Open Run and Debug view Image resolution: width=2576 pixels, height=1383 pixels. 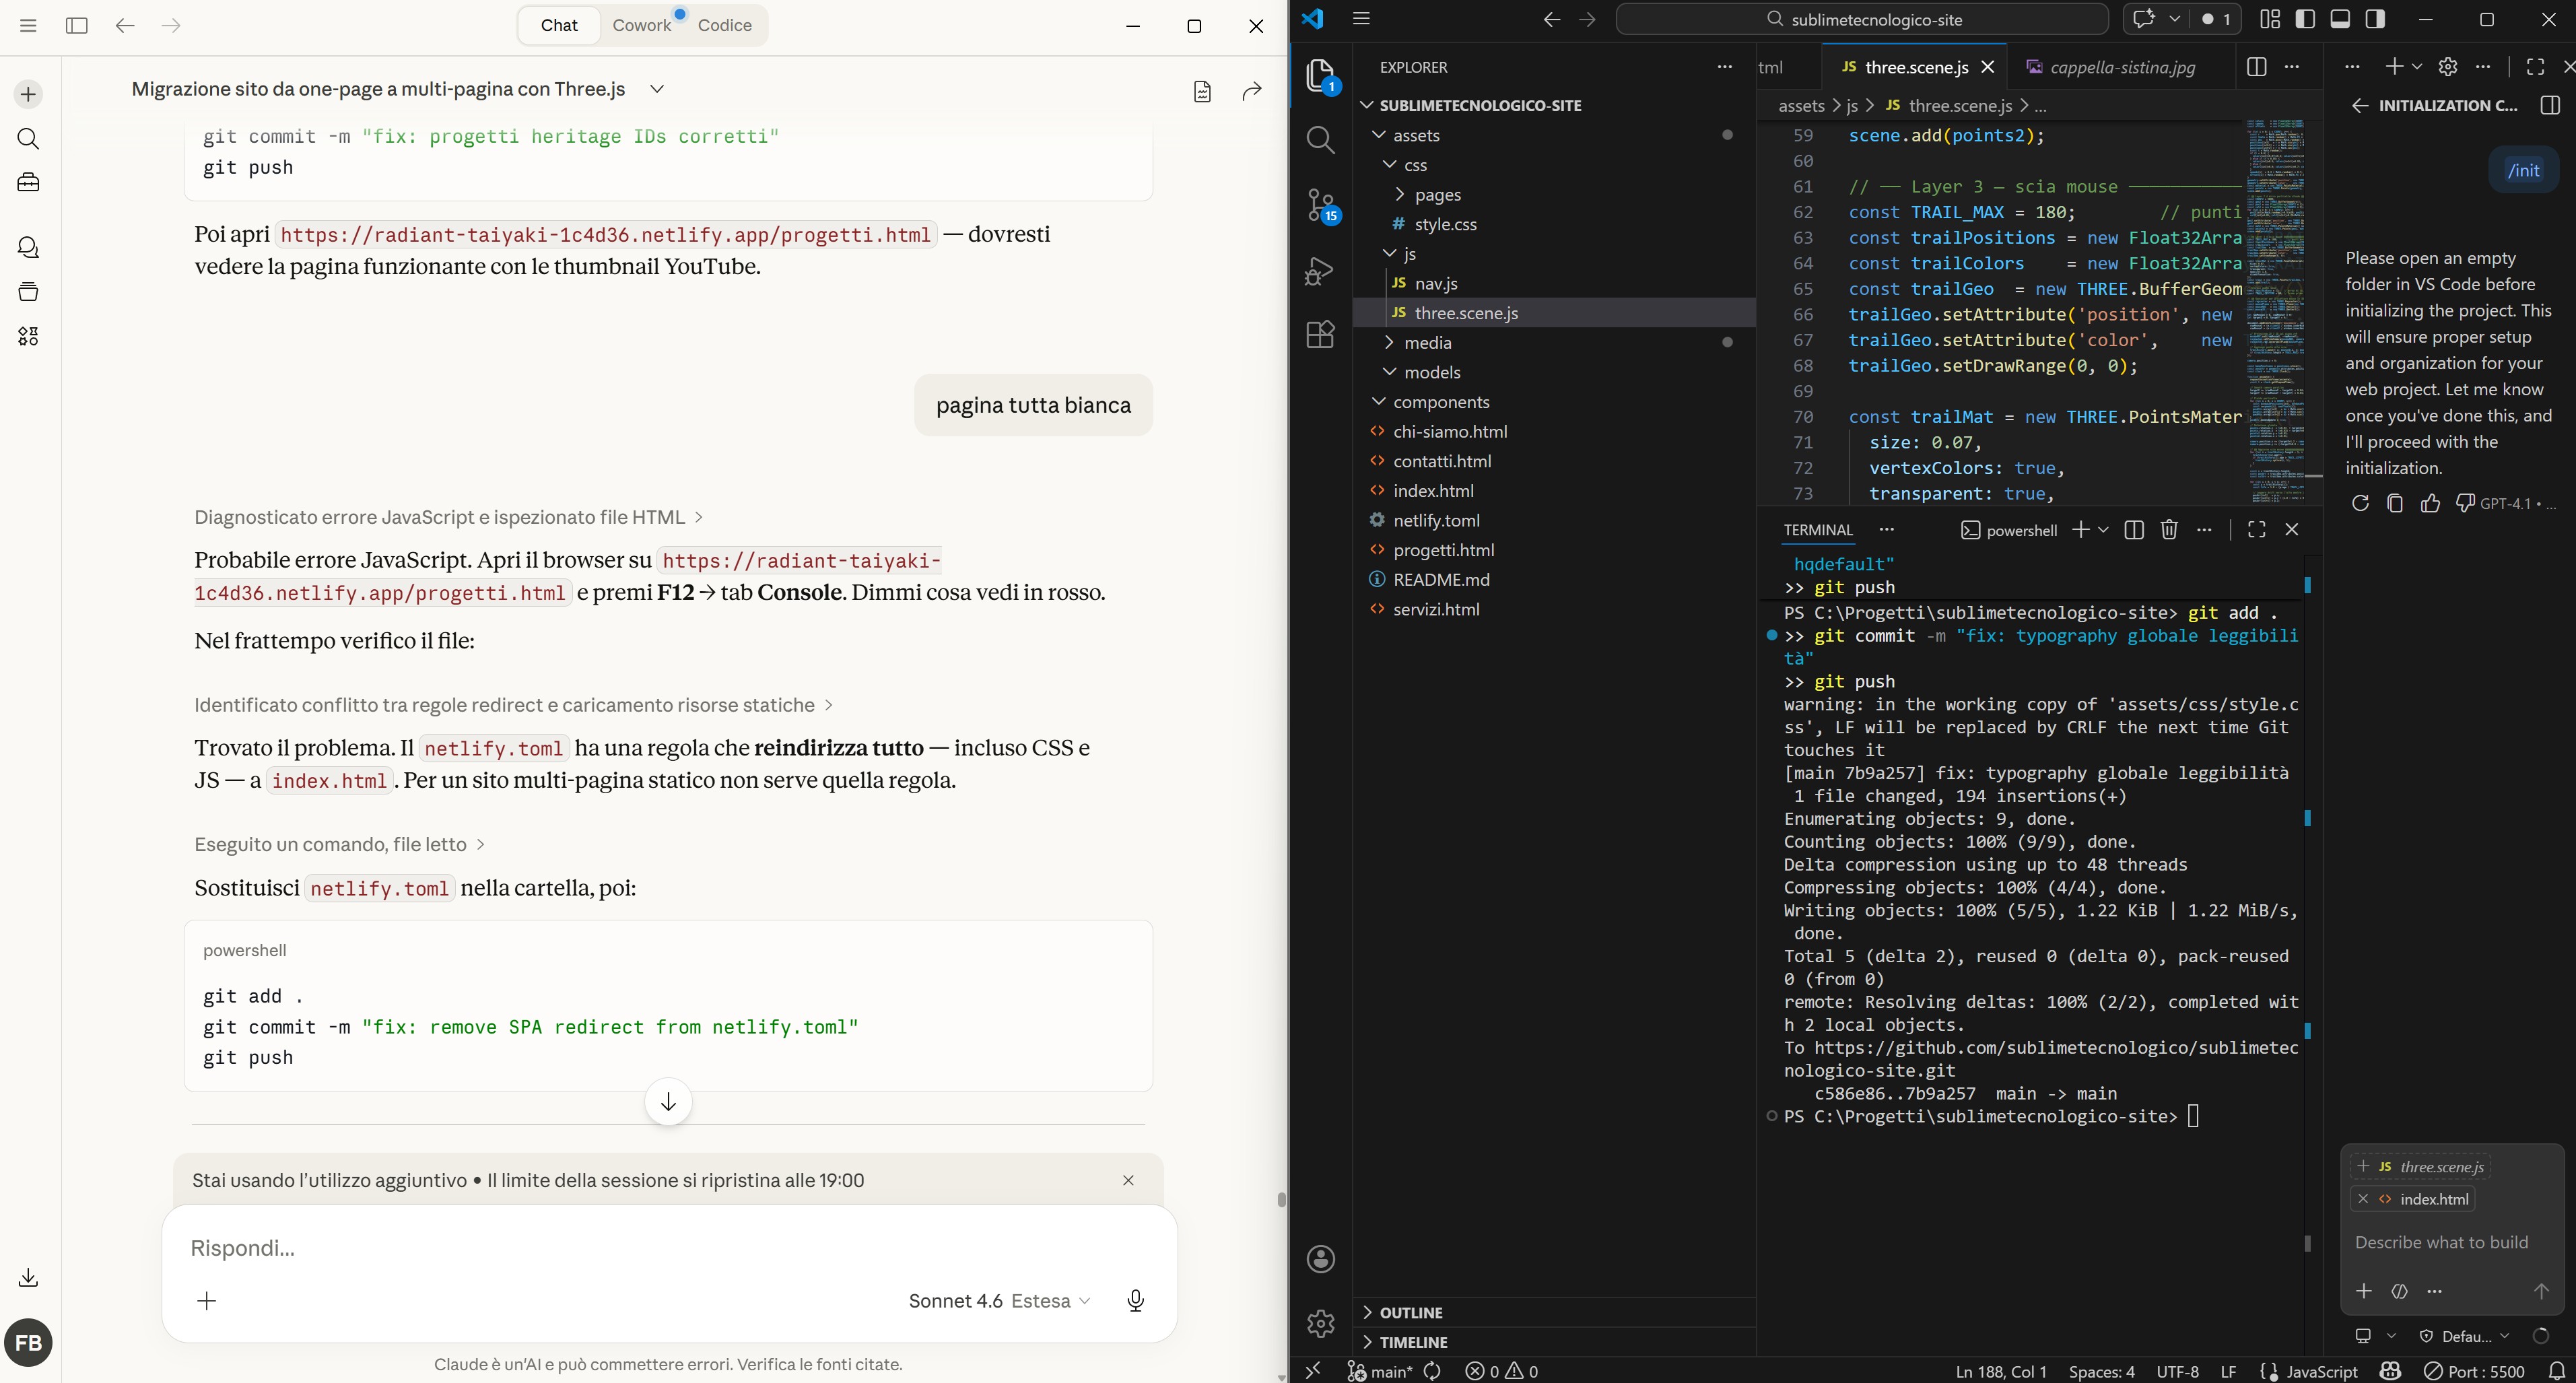pos(1321,271)
